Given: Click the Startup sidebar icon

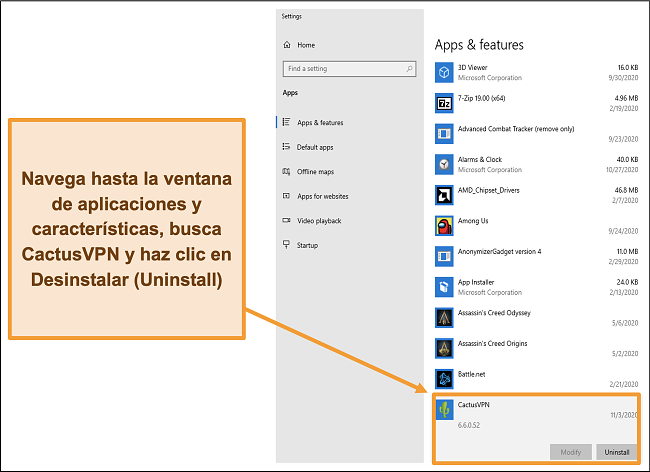Looking at the screenshot, I should (286, 244).
